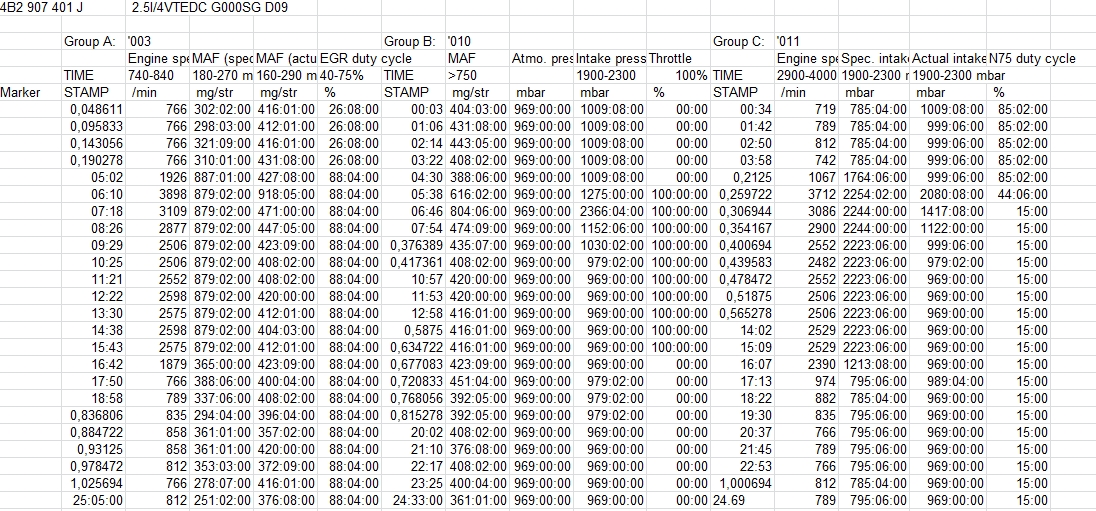Select the N75 value 44:06:00
1096x511 pixels.
[1019, 194]
